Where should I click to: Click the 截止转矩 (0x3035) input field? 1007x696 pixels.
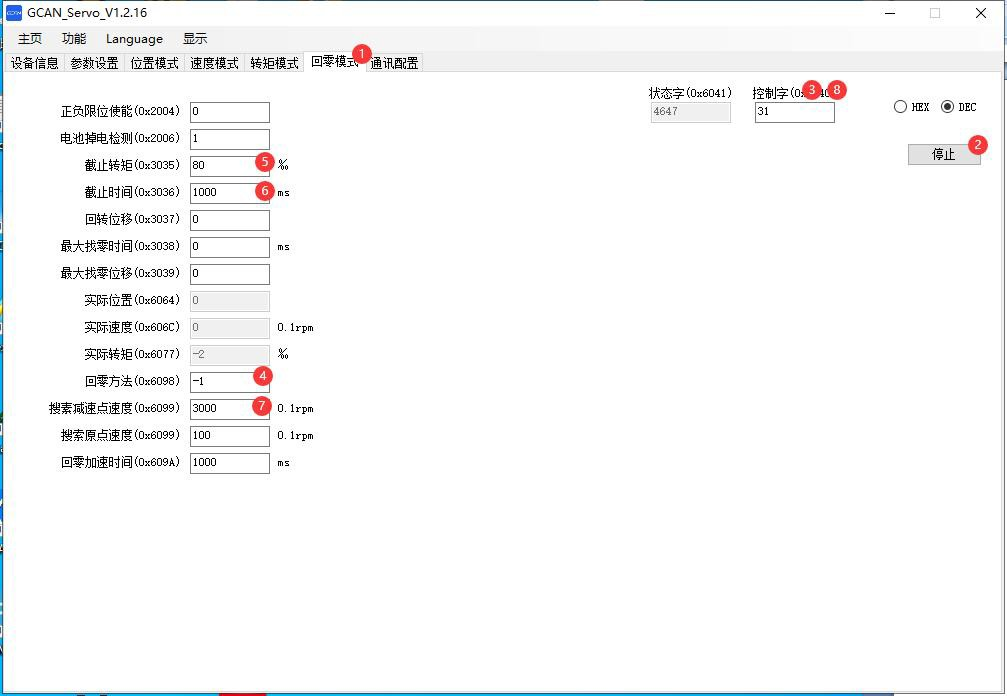coord(222,165)
